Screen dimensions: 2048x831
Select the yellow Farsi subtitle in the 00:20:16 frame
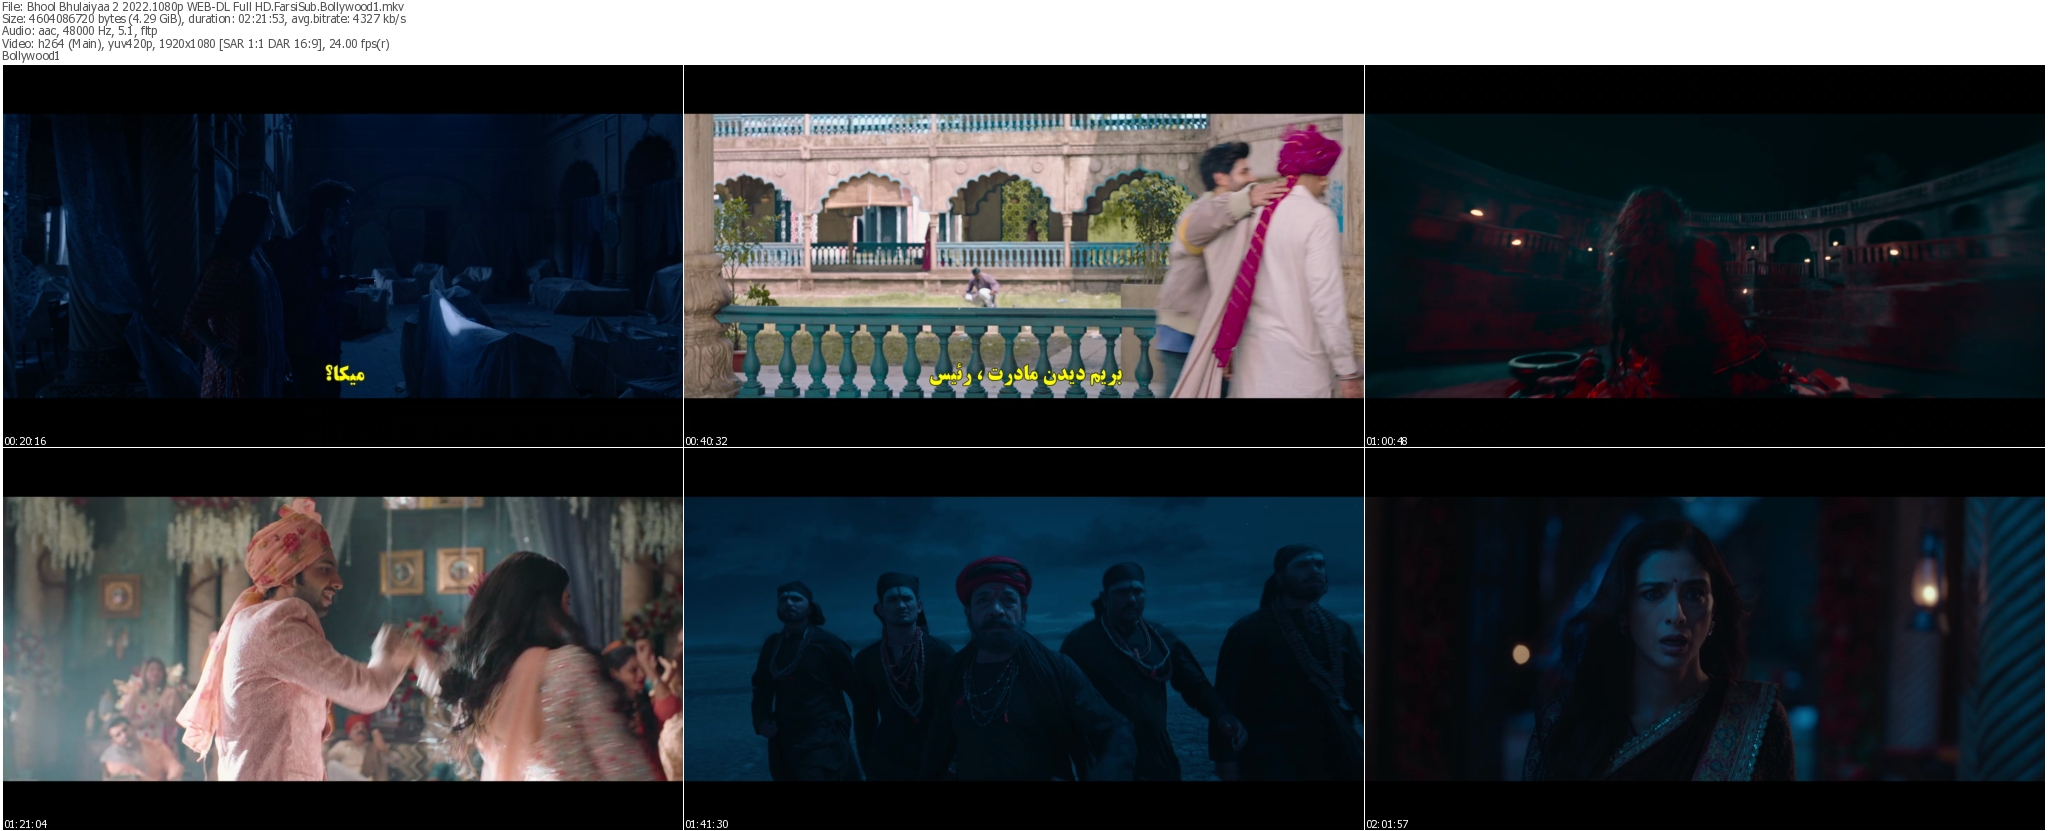point(345,375)
